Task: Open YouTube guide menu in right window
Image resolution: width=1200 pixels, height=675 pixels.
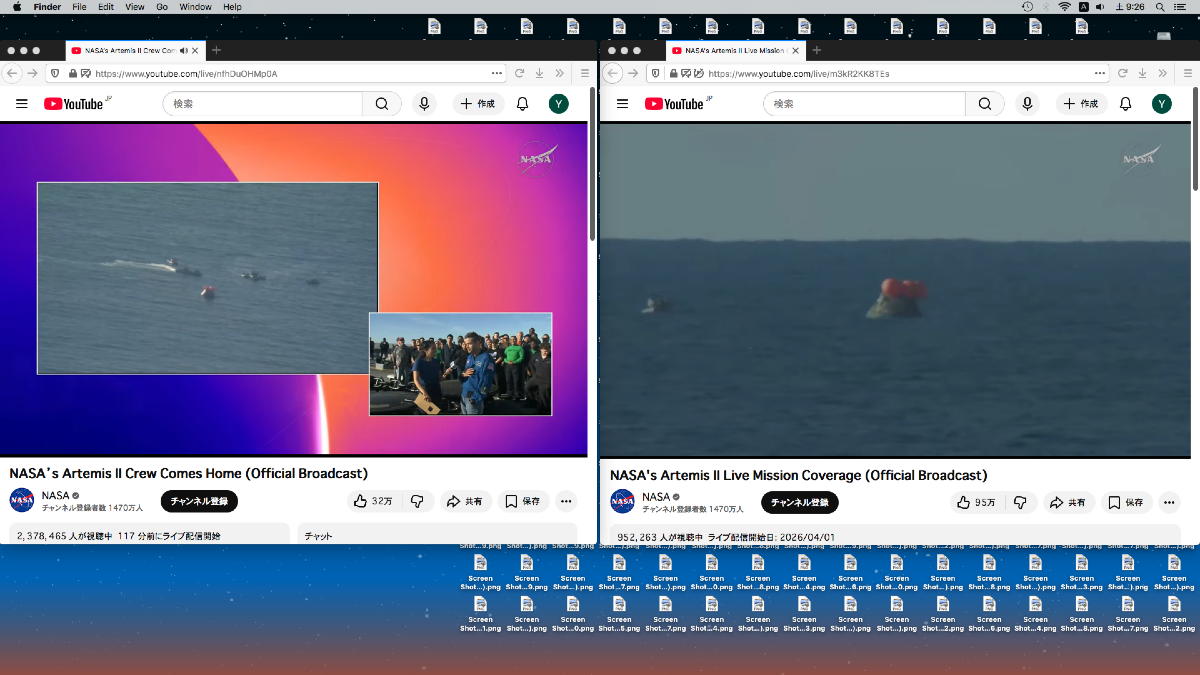Action: [x=622, y=104]
